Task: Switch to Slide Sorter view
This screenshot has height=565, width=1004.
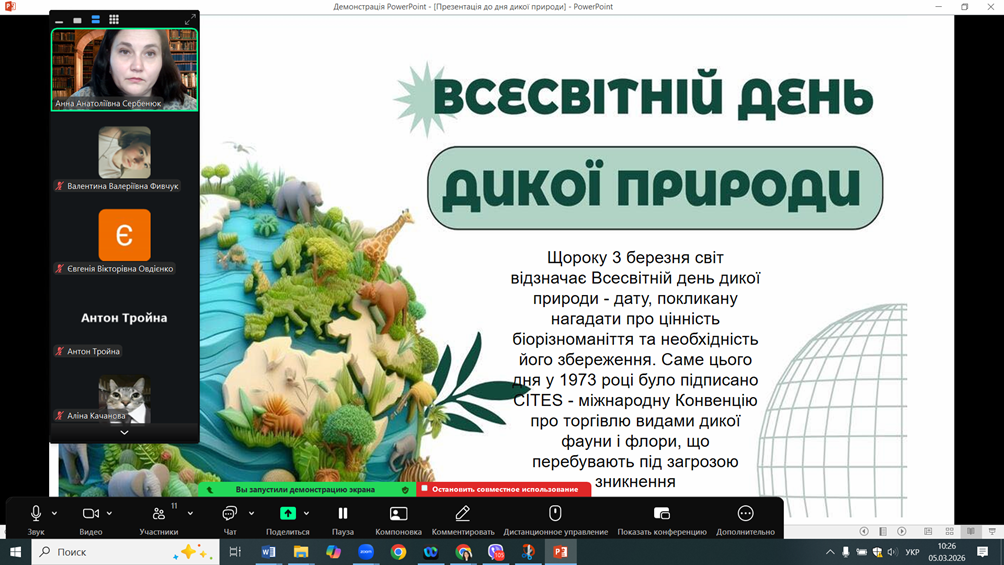Action: (x=950, y=532)
